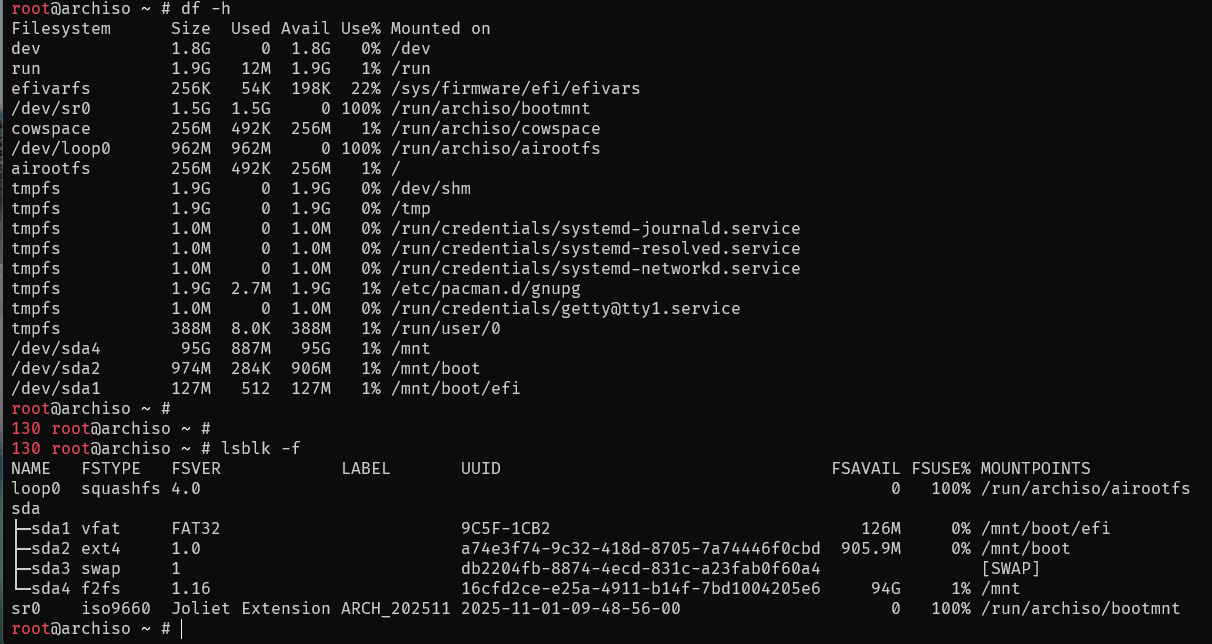Click the MOUNTPOINTS column header
The width and height of the screenshot is (1212, 644).
coord(1035,468)
